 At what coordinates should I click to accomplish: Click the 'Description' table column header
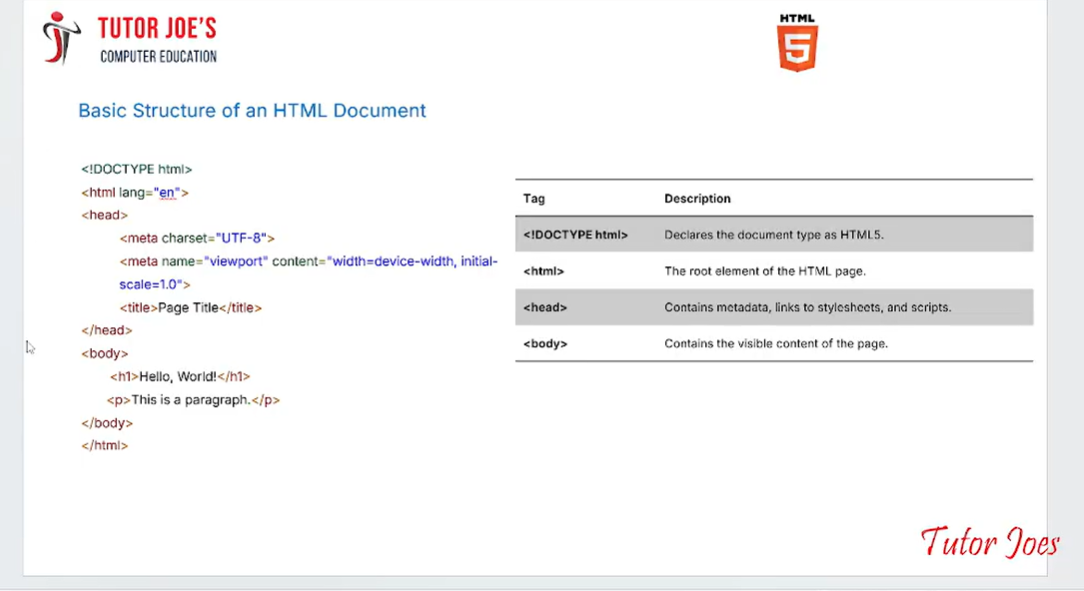697,198
